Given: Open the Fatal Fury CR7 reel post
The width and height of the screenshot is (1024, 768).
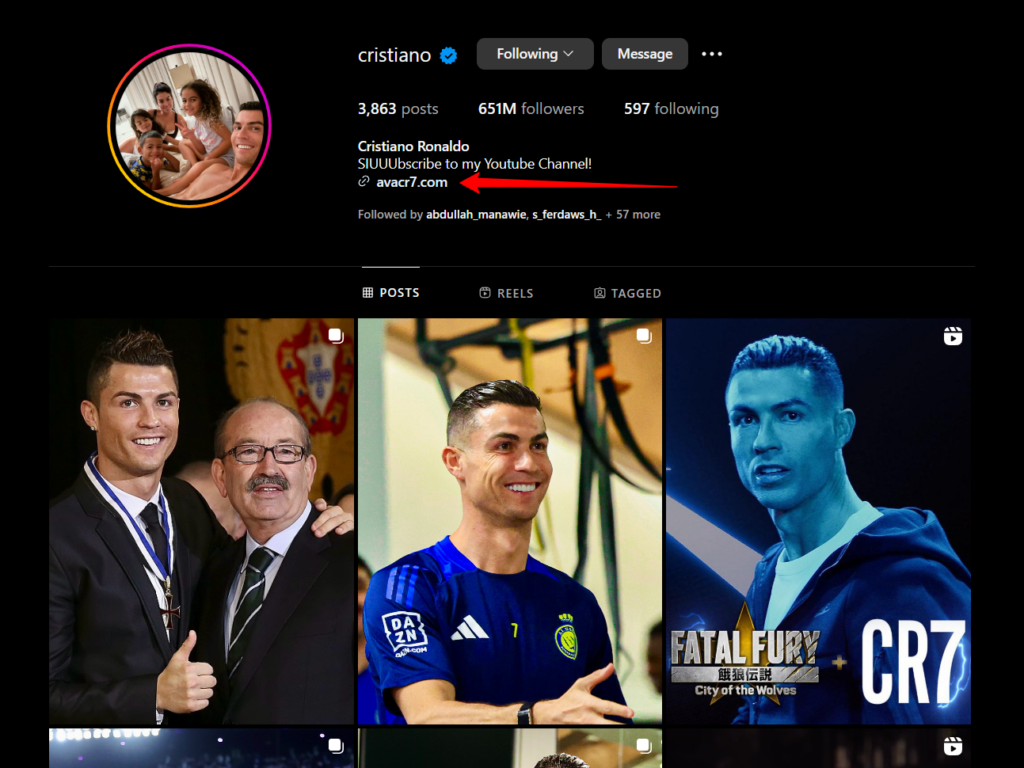Looking at the screenshot, I should point(818,521).
